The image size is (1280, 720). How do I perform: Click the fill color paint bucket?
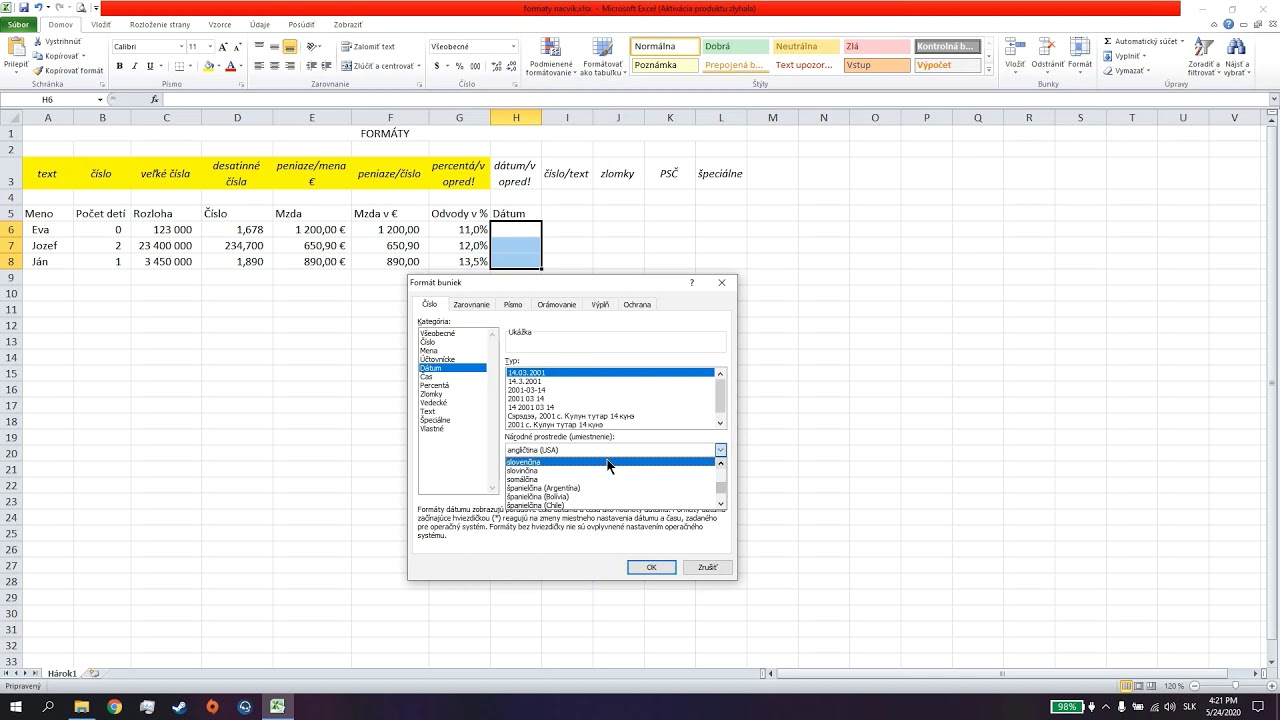click(209, 66)
